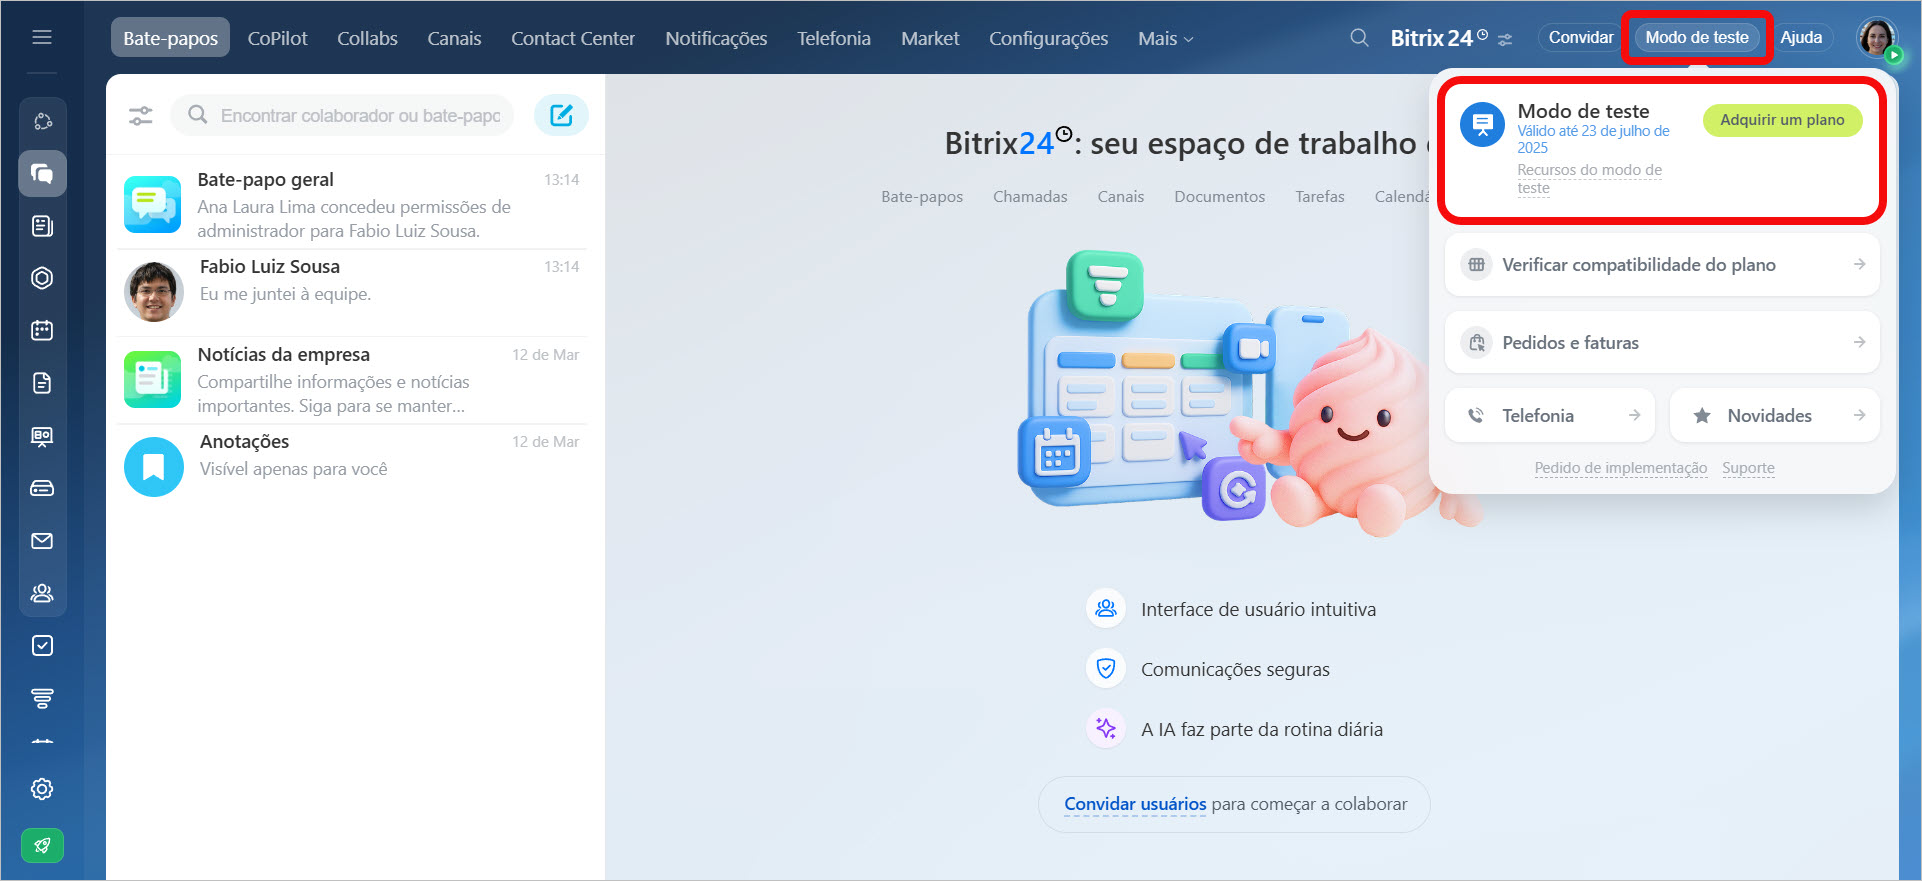This screenshot has width=1922, height=881.
Task: Open Bitrix24 logo settings sliders icon
Action: pos(1505,40)
